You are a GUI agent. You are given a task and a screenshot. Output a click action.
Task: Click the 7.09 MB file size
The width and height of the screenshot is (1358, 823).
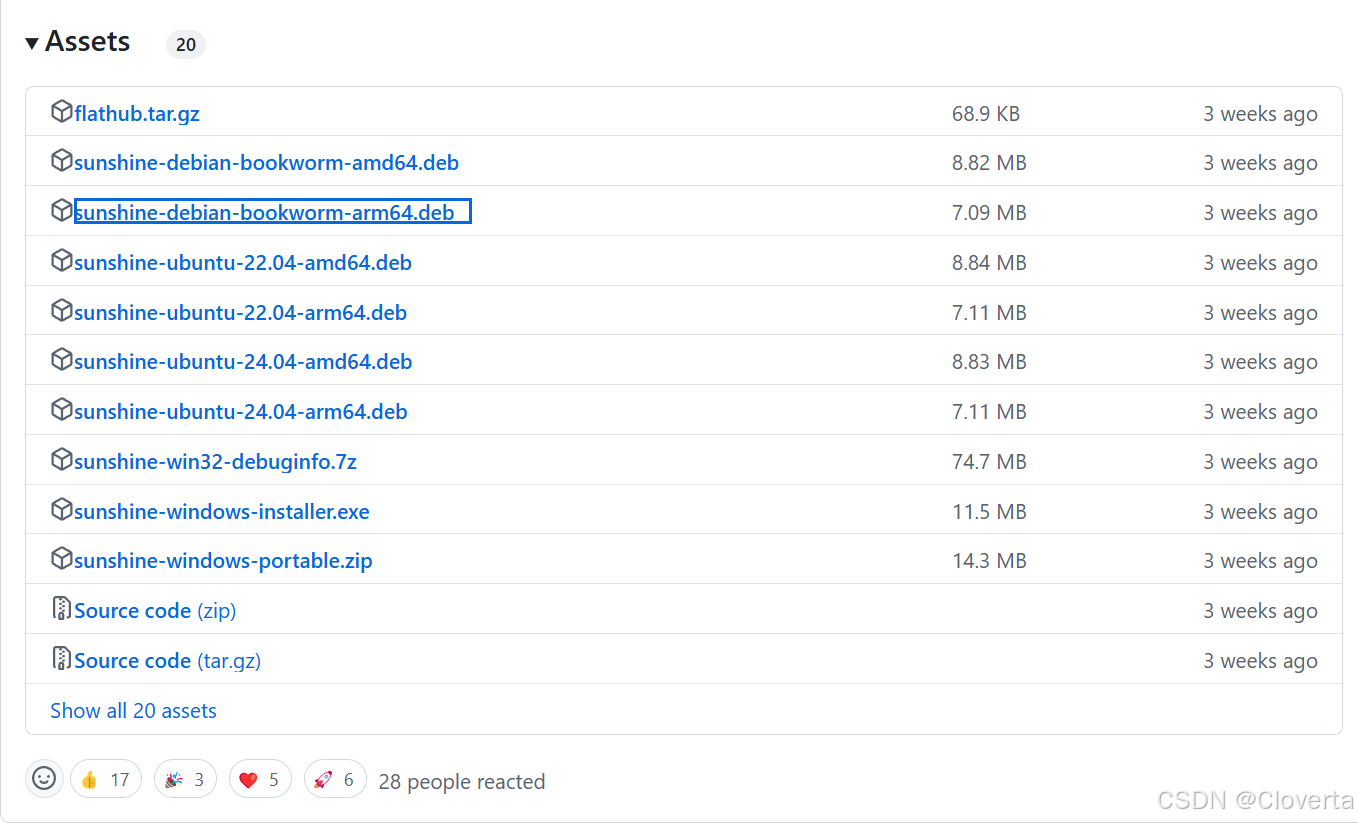(x=989, y=213)
